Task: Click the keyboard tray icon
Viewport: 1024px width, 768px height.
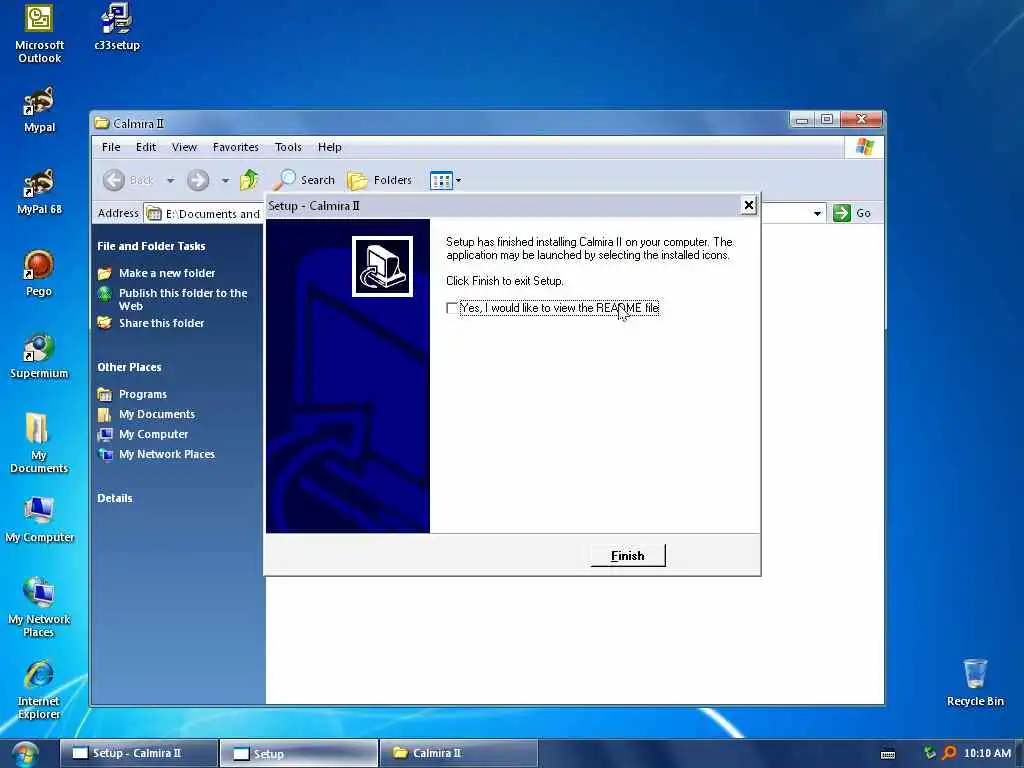Action: [x=888, y=754]
